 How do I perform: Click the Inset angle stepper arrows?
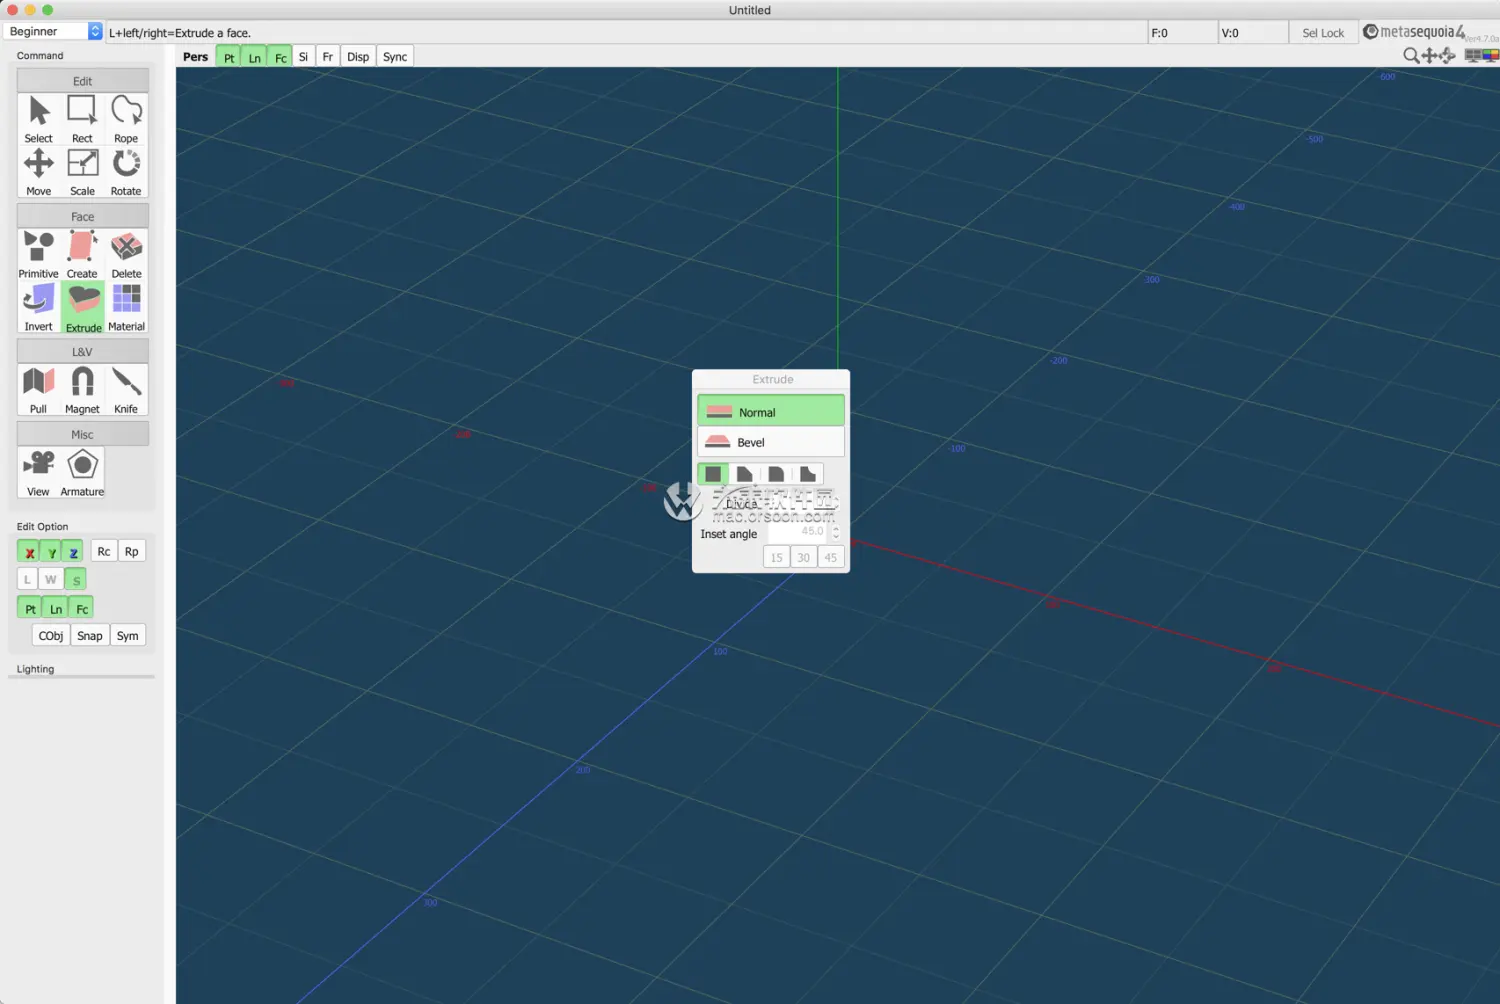[837, 532]
